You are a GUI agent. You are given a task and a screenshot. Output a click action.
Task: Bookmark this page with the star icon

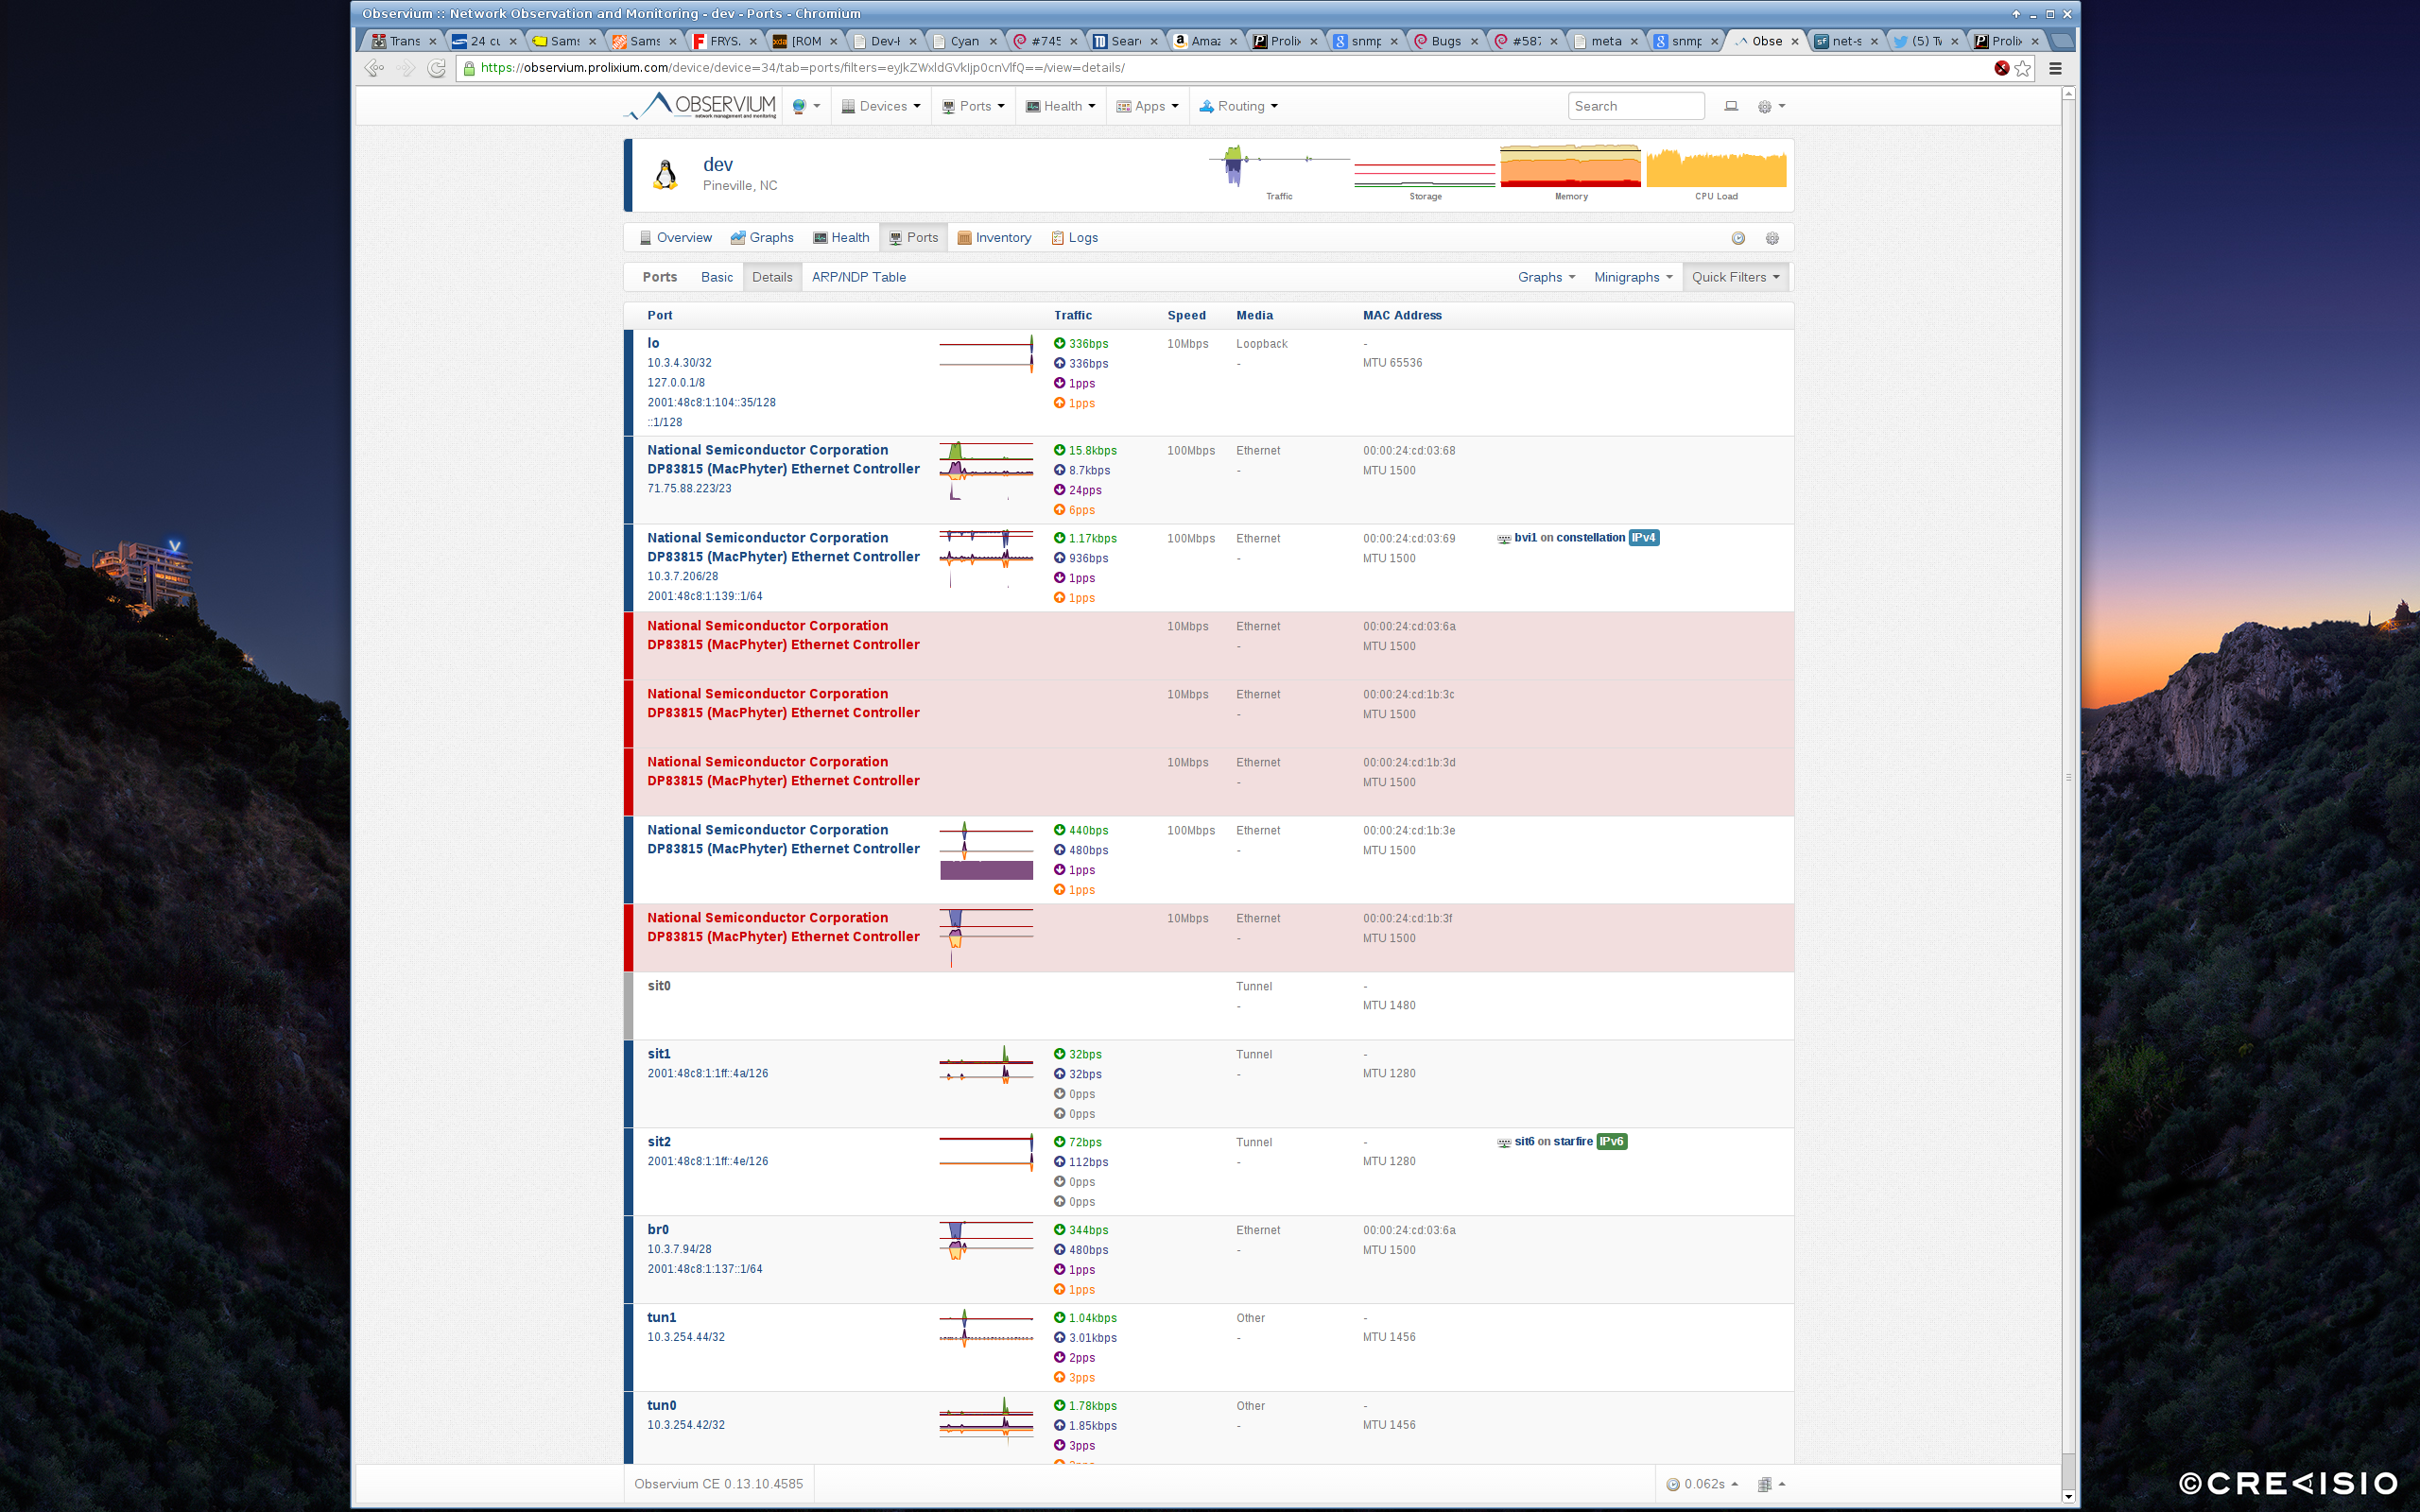click(x=2023, y=68)
